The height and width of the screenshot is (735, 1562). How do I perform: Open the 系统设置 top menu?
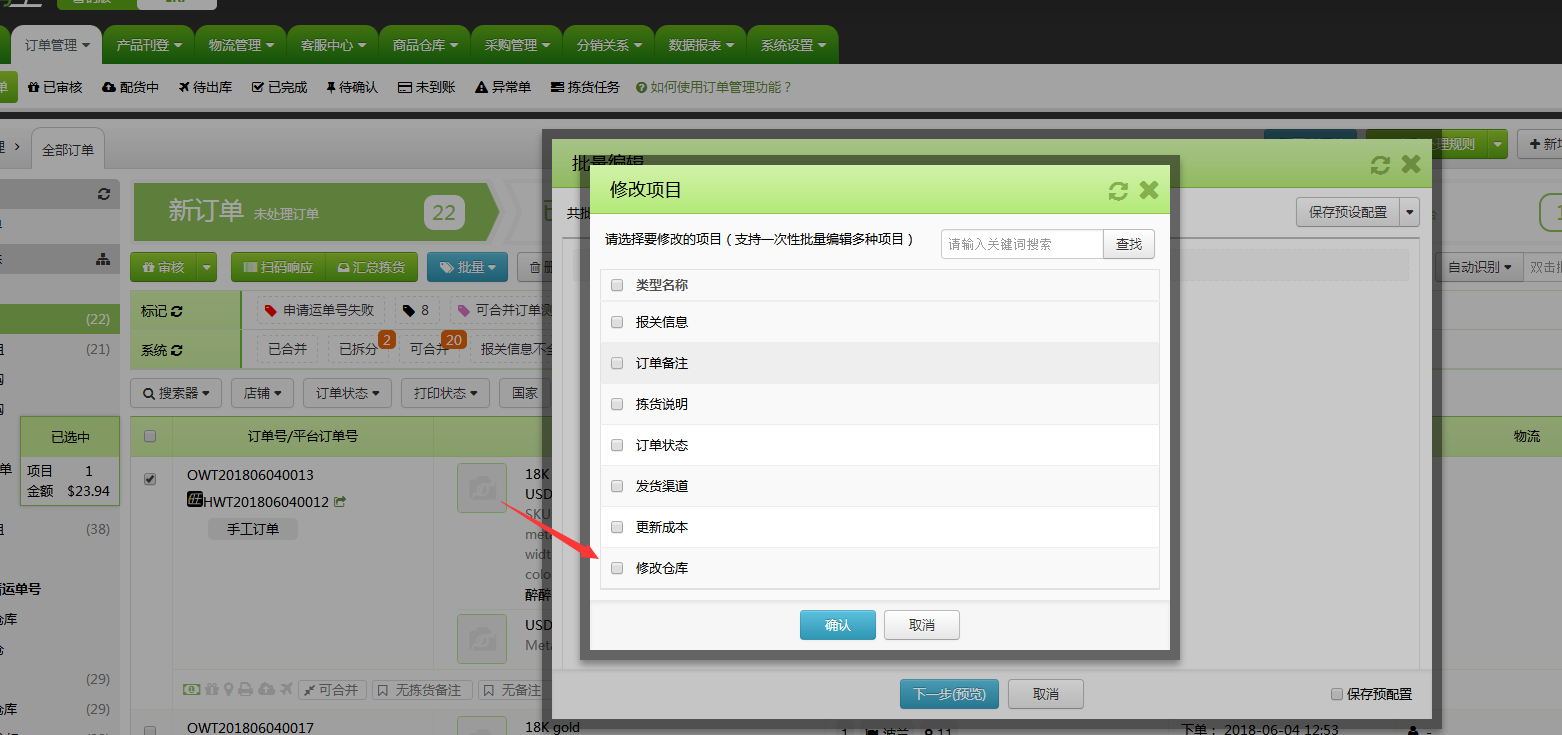(x=793, y=45)
